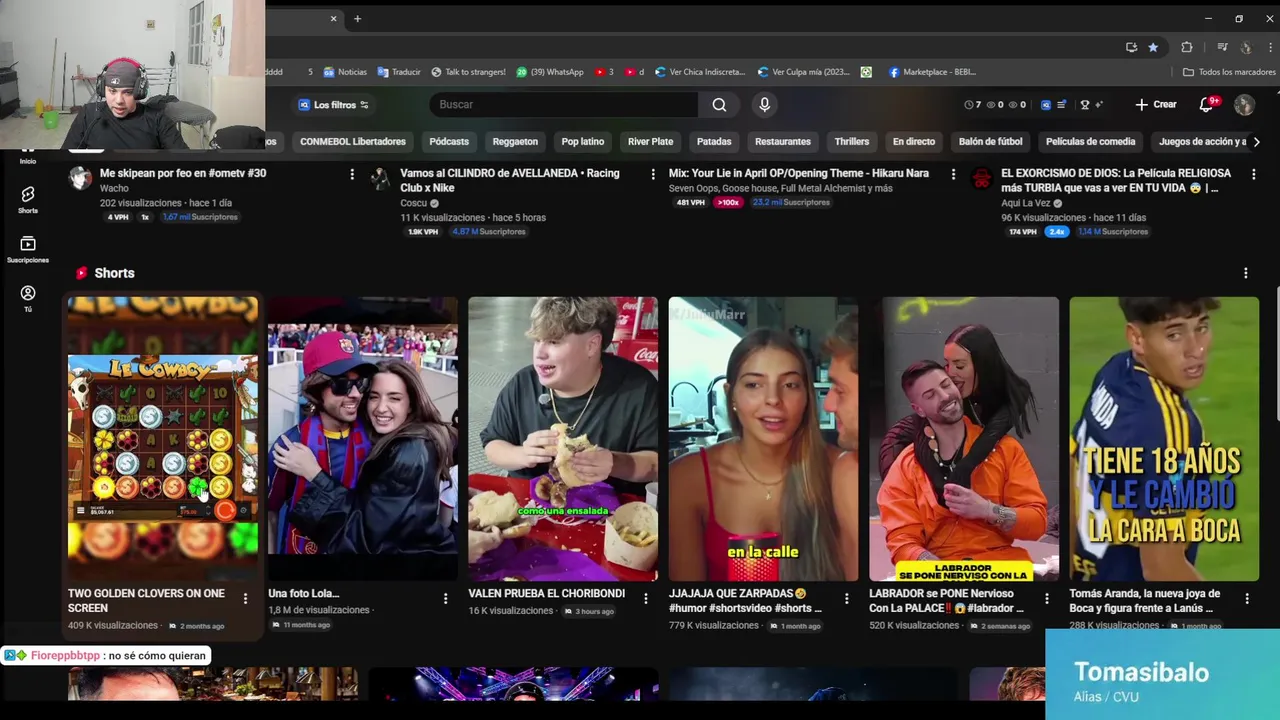Open options for Tomás Aranda short
This screenshot has height=720, width=1280.
tap(1247, 599)
